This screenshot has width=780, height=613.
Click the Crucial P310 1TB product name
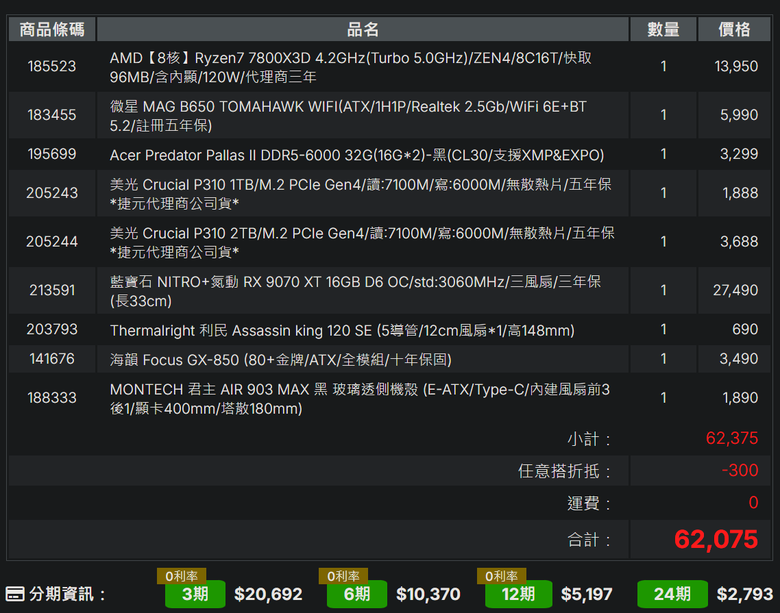[361, 194]
